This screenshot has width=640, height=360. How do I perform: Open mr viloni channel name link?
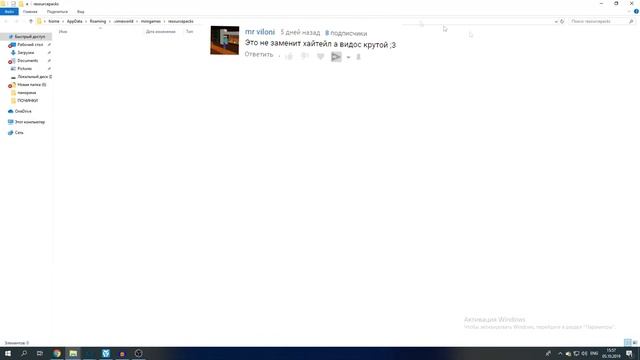pos(260,32)
